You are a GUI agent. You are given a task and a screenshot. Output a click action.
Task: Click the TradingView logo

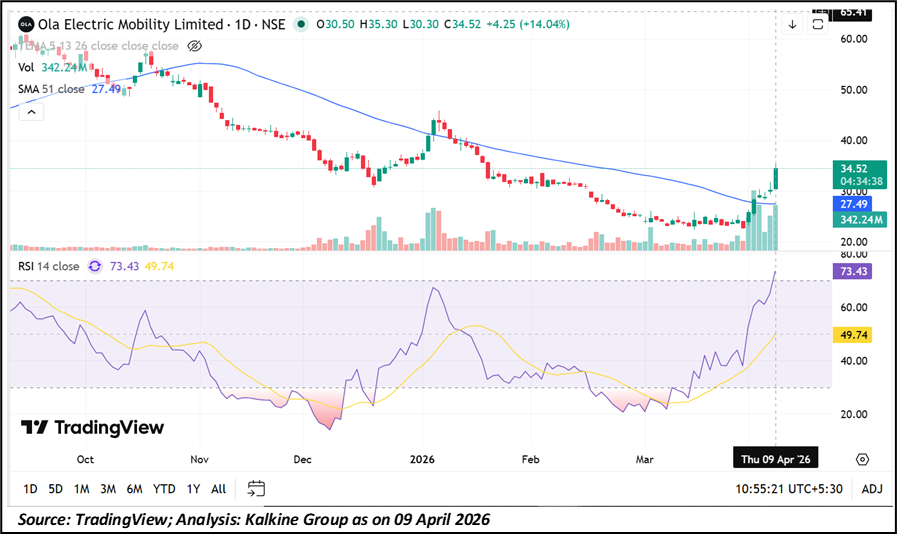pos(92,428)
